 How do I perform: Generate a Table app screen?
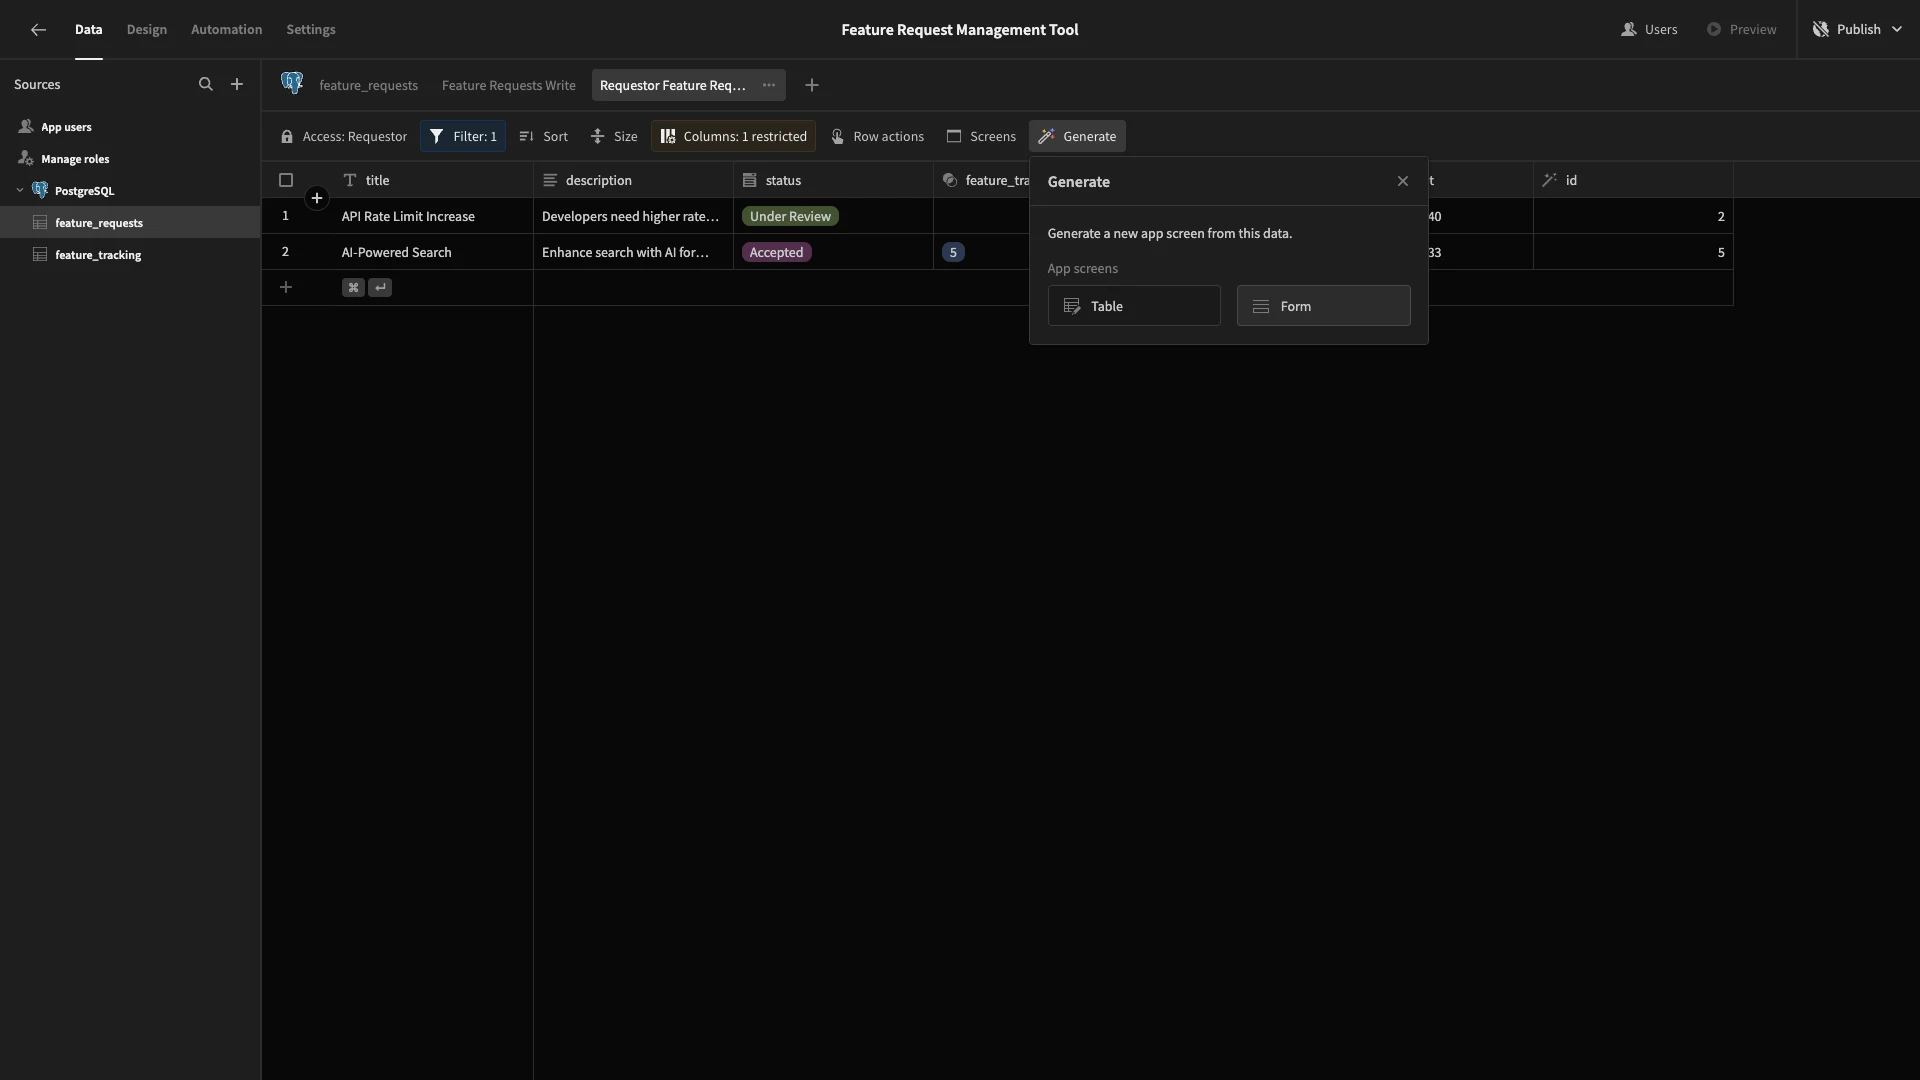click(1134, 306)
